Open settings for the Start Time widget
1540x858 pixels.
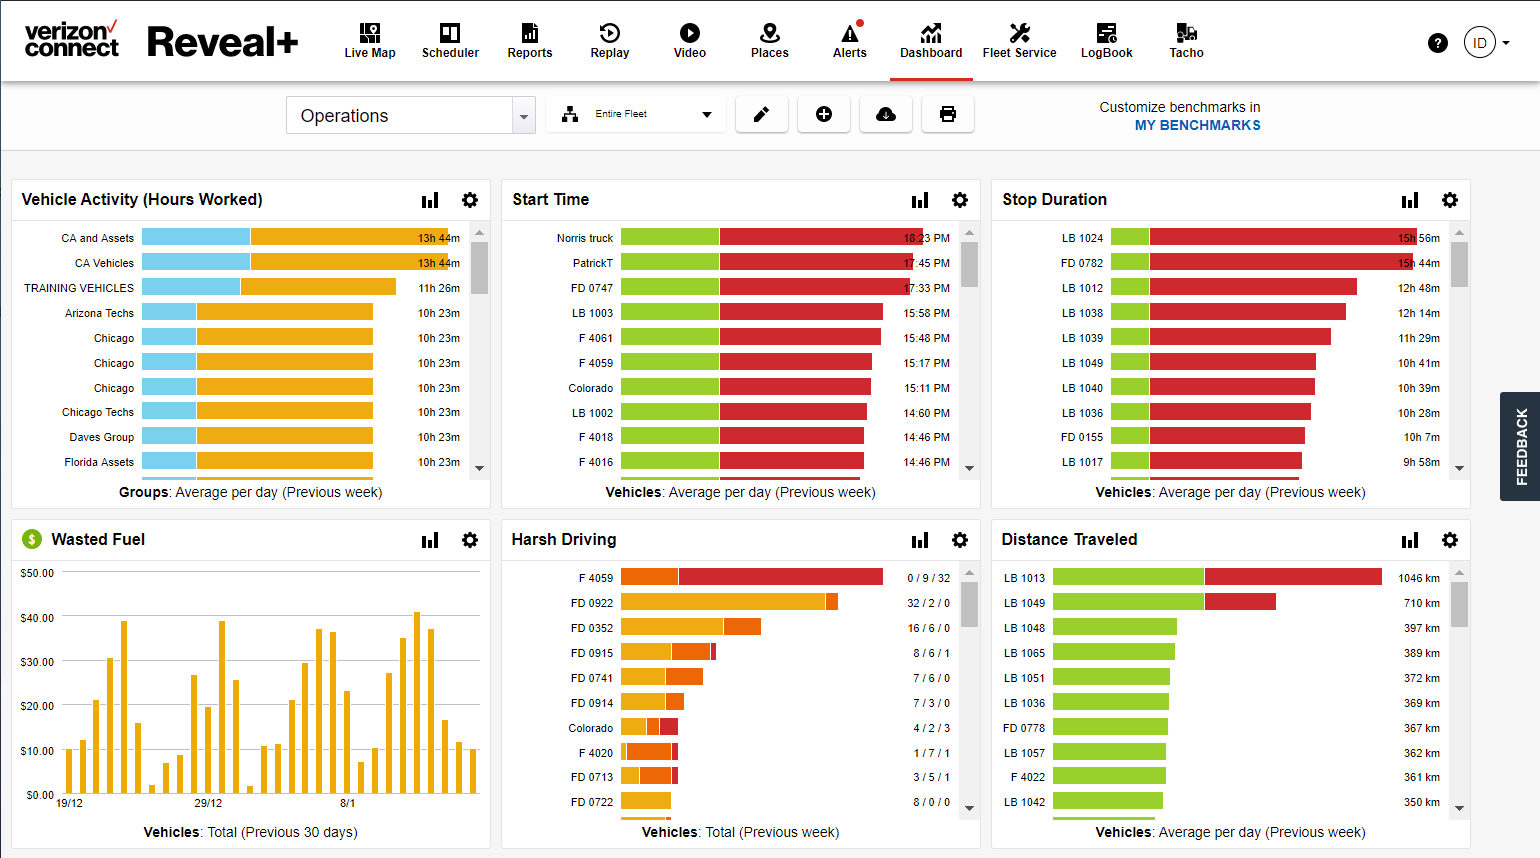(959, 200)
